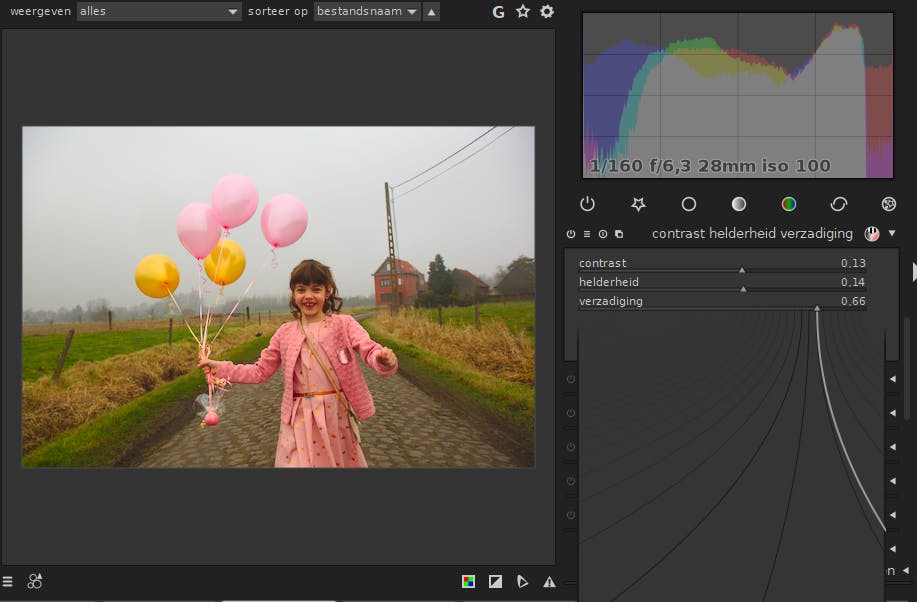Click the multiple instances icon of the module
Screen dimensions: 917x602
click(619, 234)
